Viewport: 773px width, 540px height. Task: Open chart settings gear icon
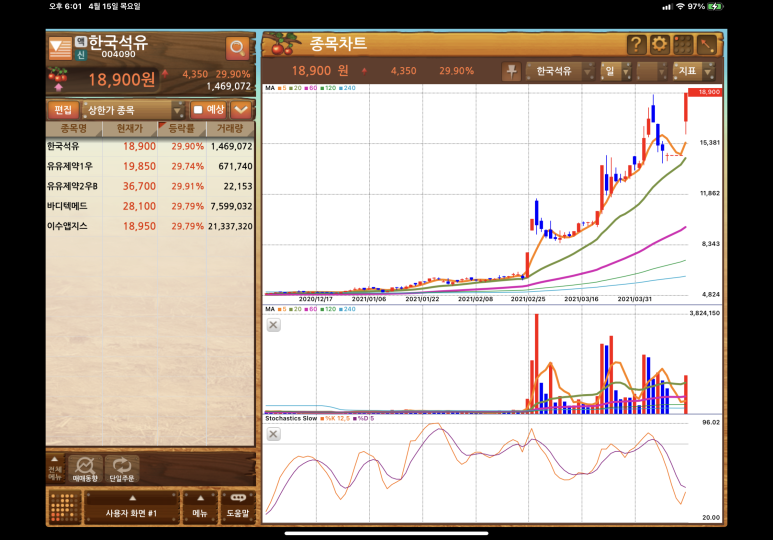click(x=659, y=45)
